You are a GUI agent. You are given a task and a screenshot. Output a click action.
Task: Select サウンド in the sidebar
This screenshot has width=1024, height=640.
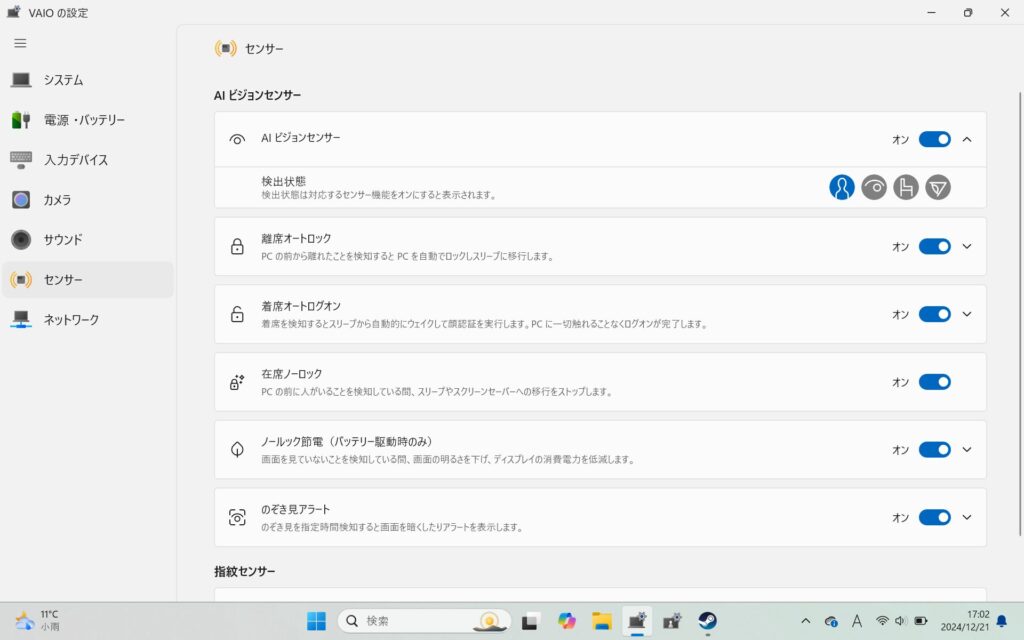tap(62, 240)
